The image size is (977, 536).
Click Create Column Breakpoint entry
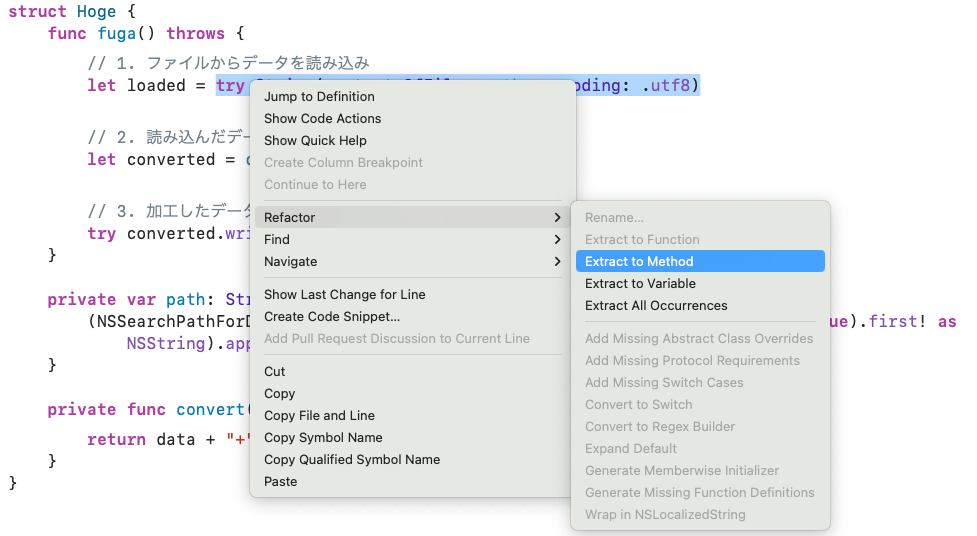coord(412,163)
